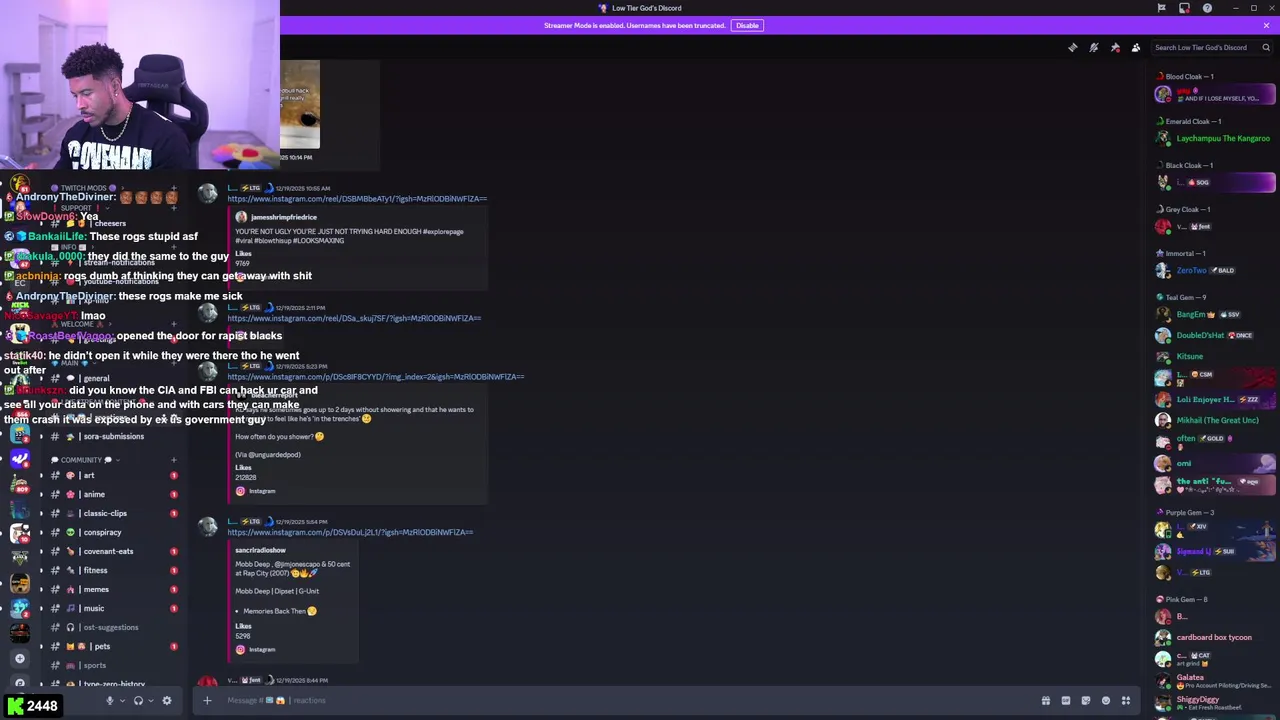Open the help question mark icon

(x=1207, y=8)
